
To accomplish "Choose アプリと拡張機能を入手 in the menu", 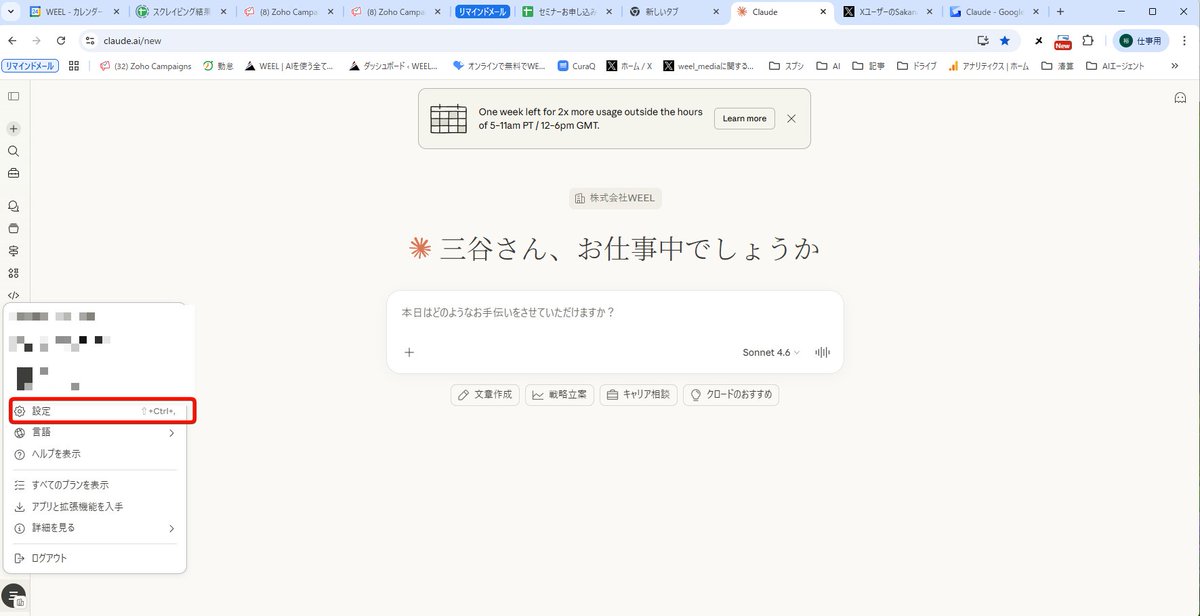I will tap(96, 507).
